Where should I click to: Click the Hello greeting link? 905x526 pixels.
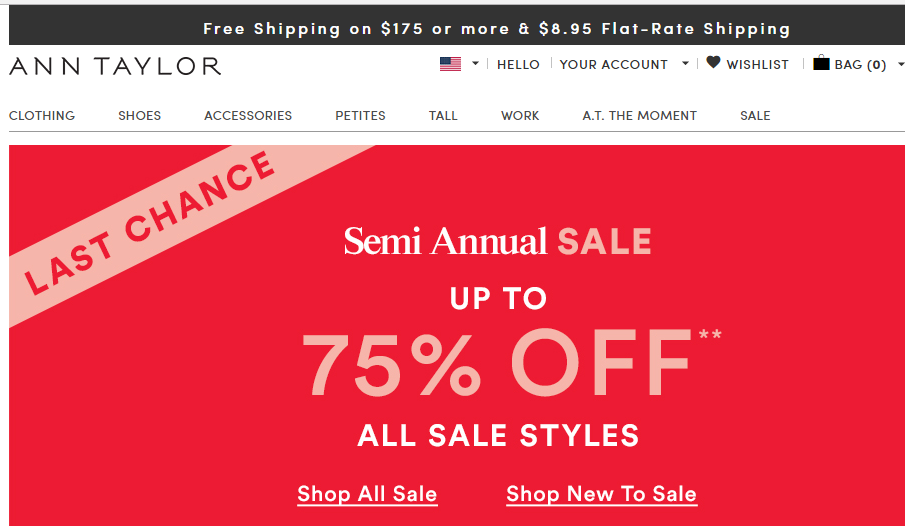(x=518, y=64)
